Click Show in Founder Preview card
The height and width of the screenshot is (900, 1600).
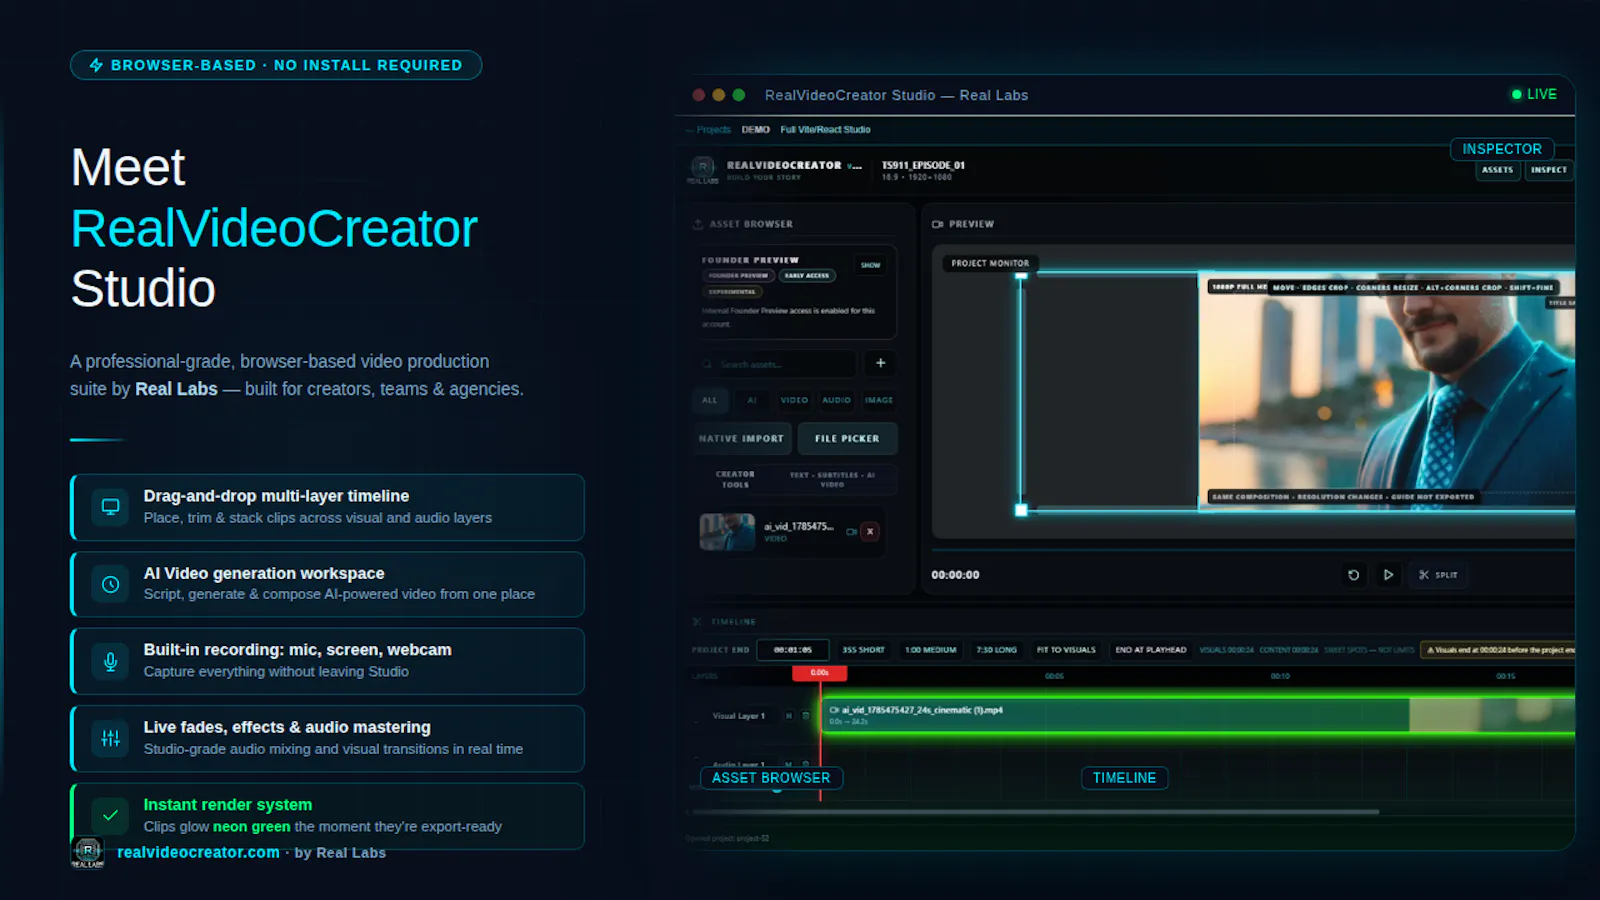tap(871, 265)
